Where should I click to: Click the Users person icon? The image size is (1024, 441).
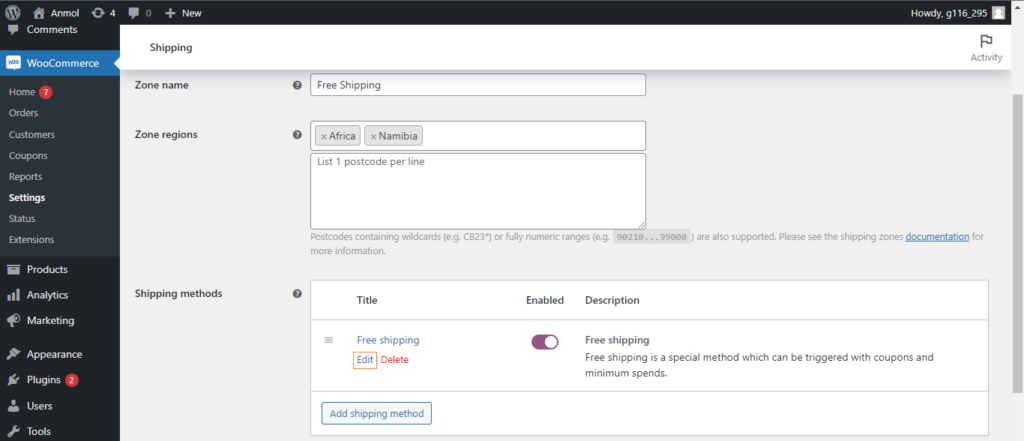click(13, 406)
